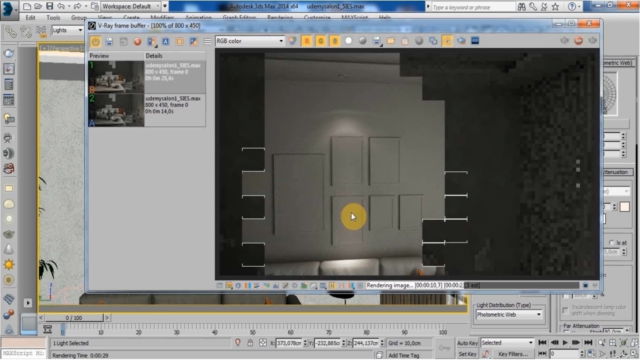Step to the previous frame
640x360 pixels.
[554, 343]
